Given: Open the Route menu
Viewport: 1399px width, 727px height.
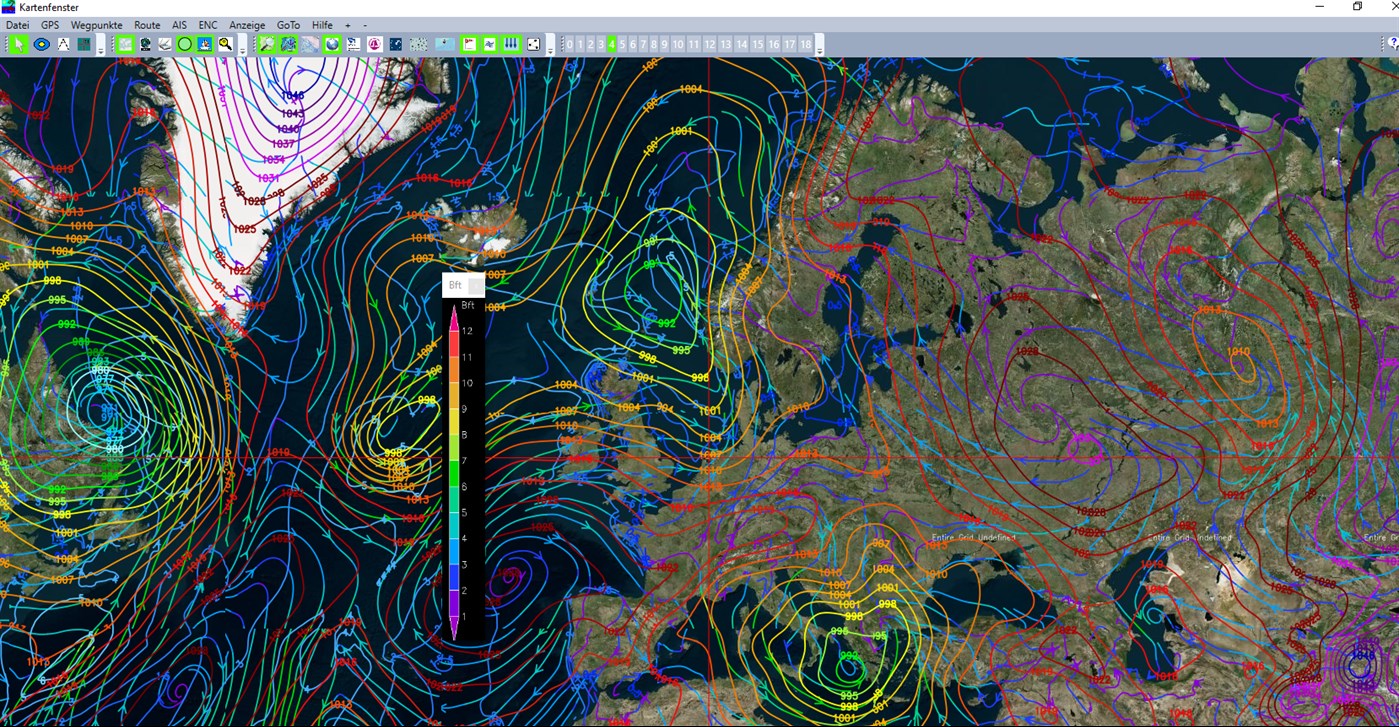Looking at the screenshot, I should (x=147, y=24).
